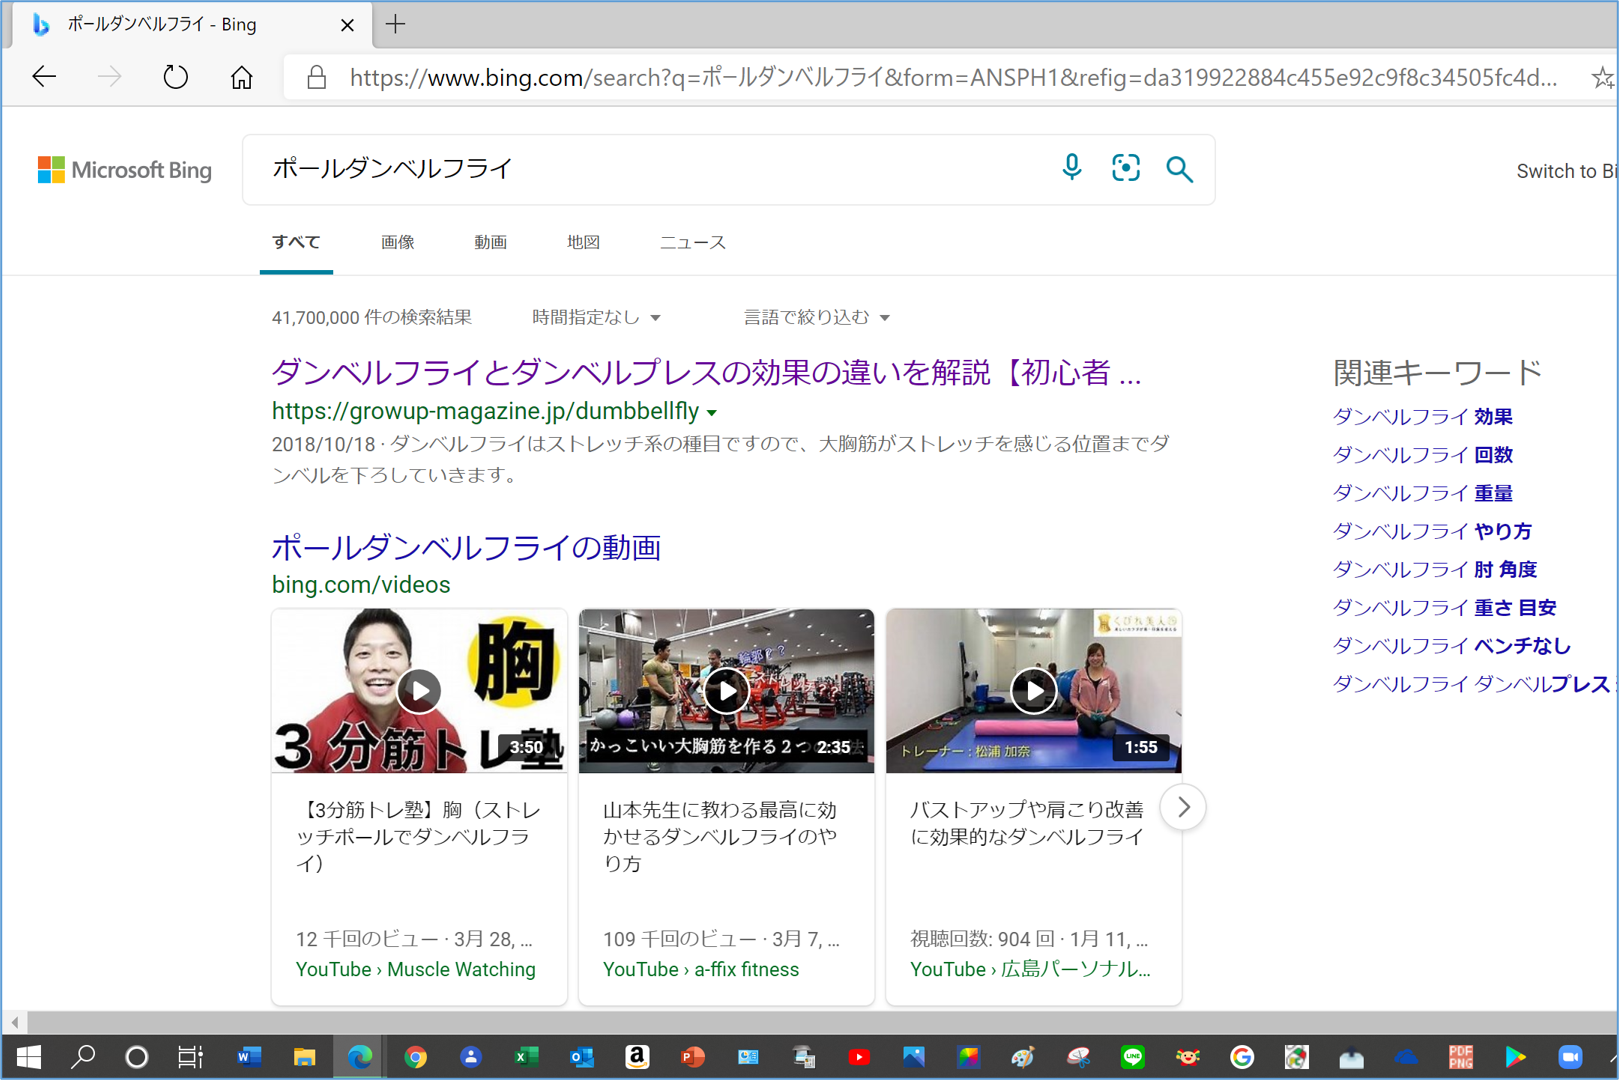Open related keyword ダンベルフライ 効果
The image size is (1619, 1080).
coord(1422,417)
